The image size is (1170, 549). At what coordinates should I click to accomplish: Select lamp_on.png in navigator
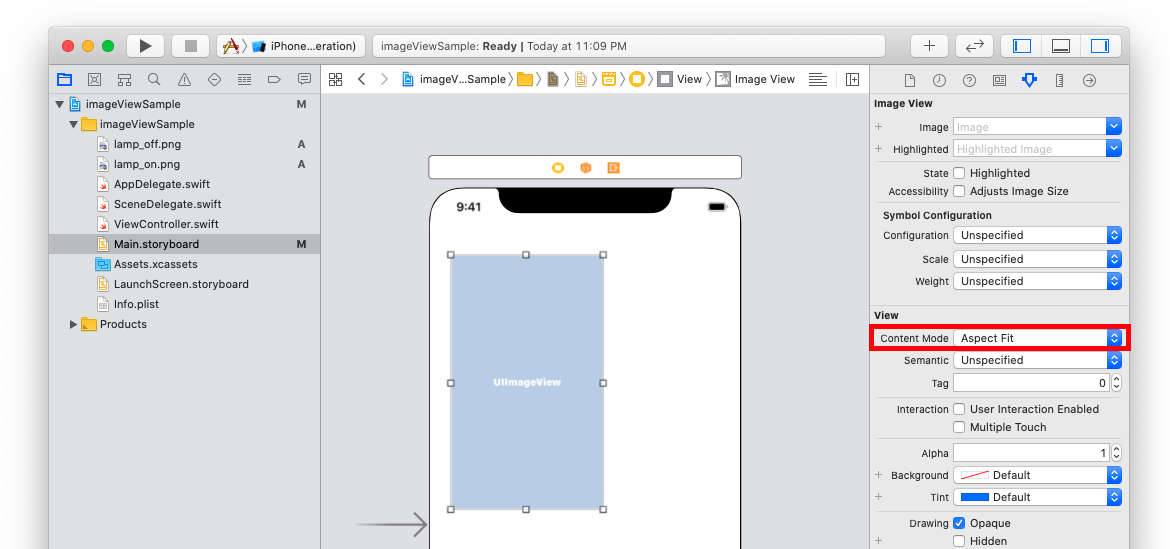tap(146, 164)
